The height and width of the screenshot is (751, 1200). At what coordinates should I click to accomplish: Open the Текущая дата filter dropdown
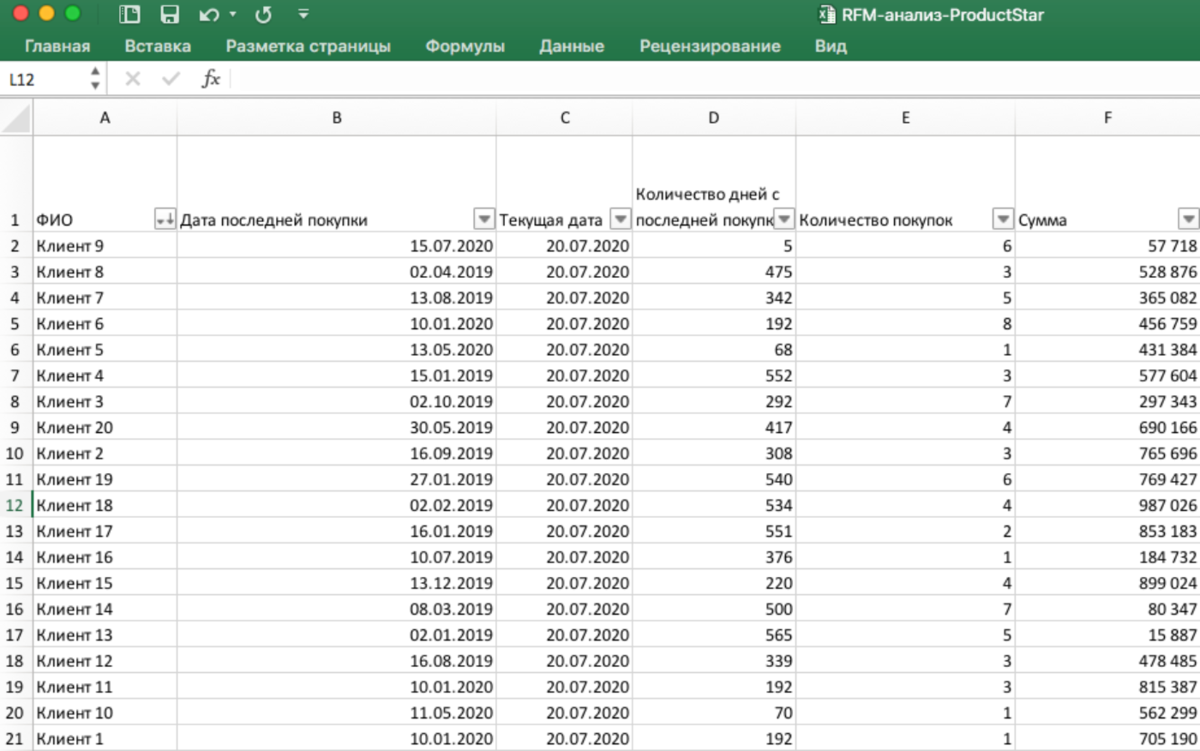[x=621, y=220]
